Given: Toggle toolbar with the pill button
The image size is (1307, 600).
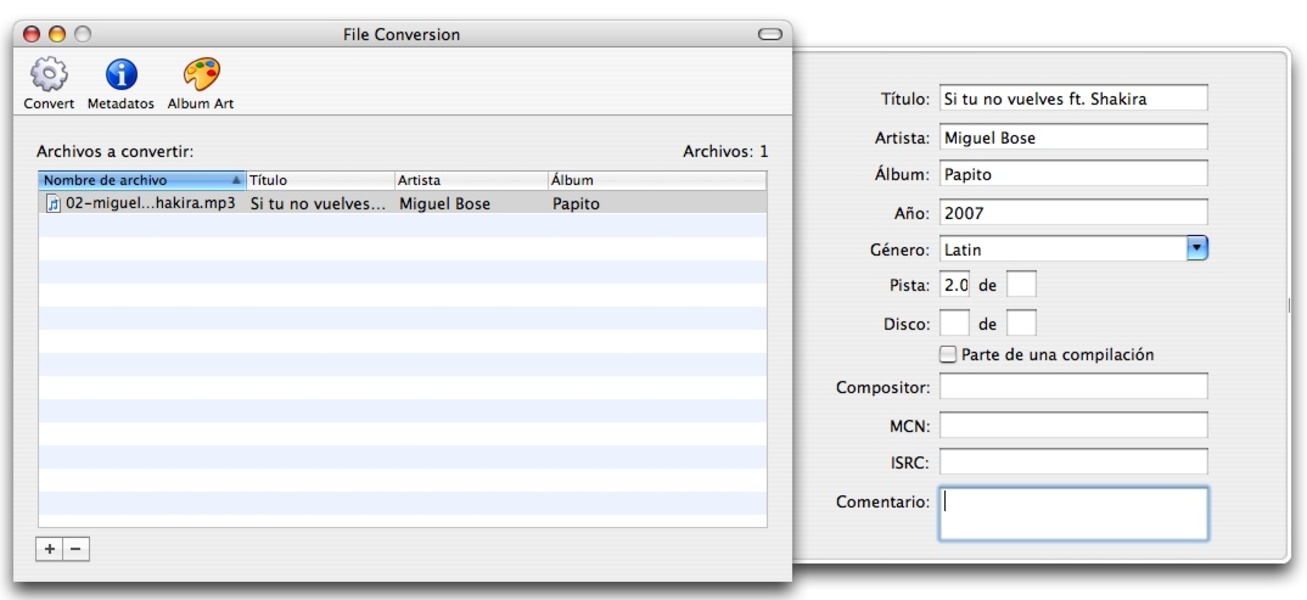Looking at the screenshot, I should coord(770,34).
